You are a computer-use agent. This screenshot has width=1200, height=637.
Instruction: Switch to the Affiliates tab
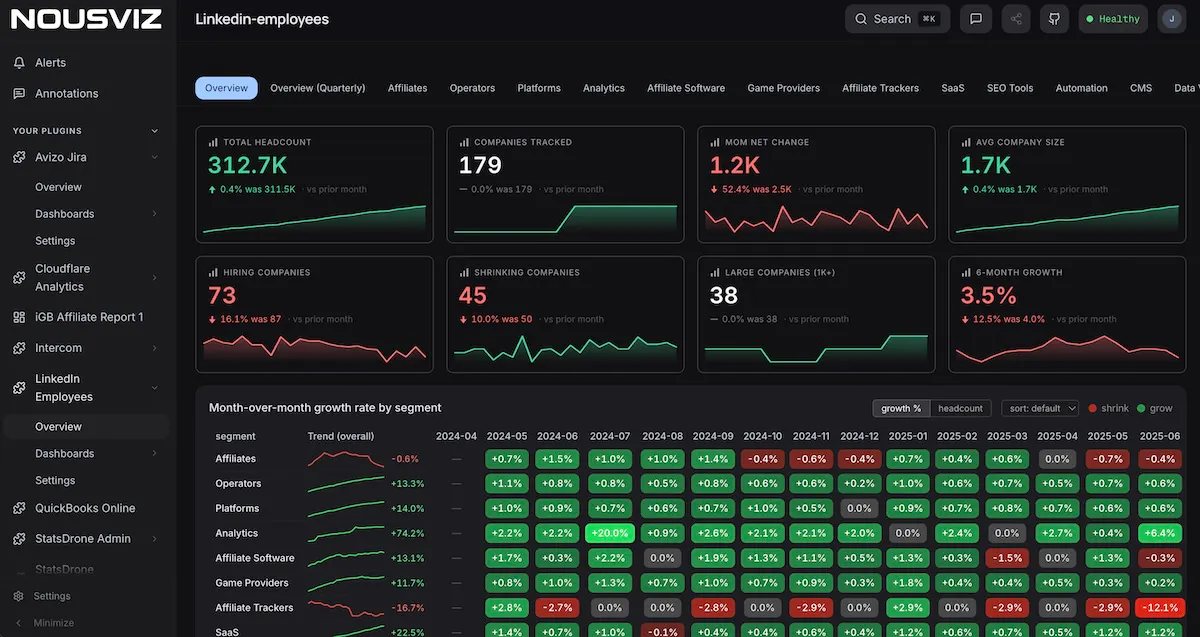click(x=408, y=88)
